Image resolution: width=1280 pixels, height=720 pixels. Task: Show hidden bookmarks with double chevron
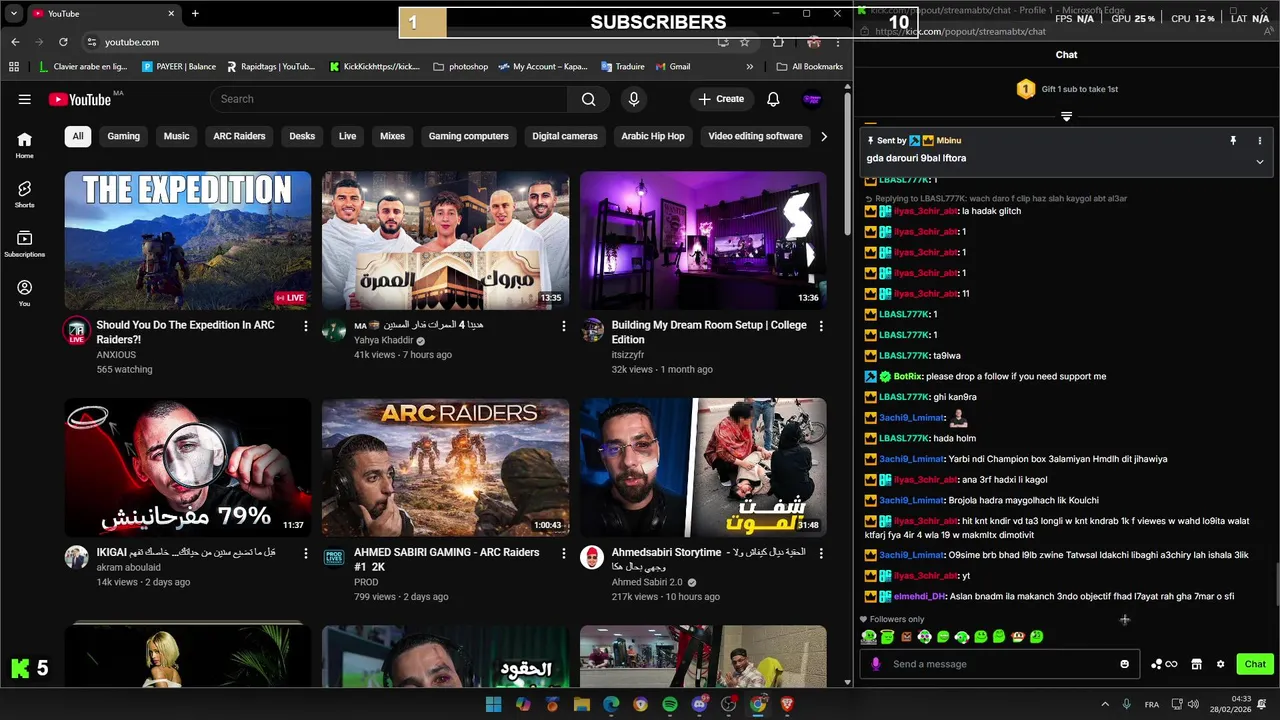(749, 67)
